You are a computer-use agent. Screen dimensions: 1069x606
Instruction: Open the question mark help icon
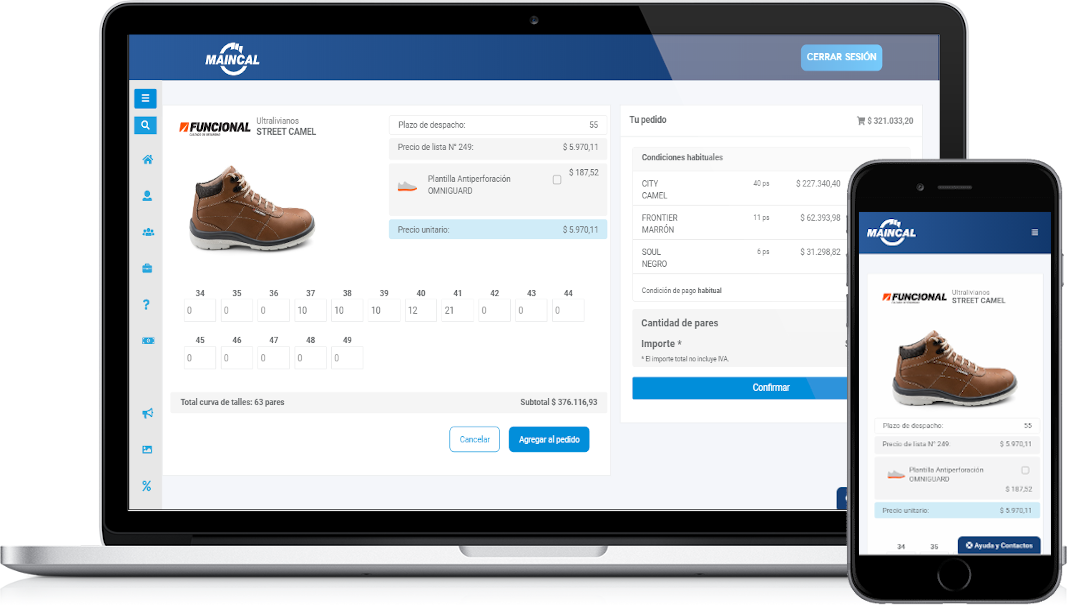click(147, 305)
